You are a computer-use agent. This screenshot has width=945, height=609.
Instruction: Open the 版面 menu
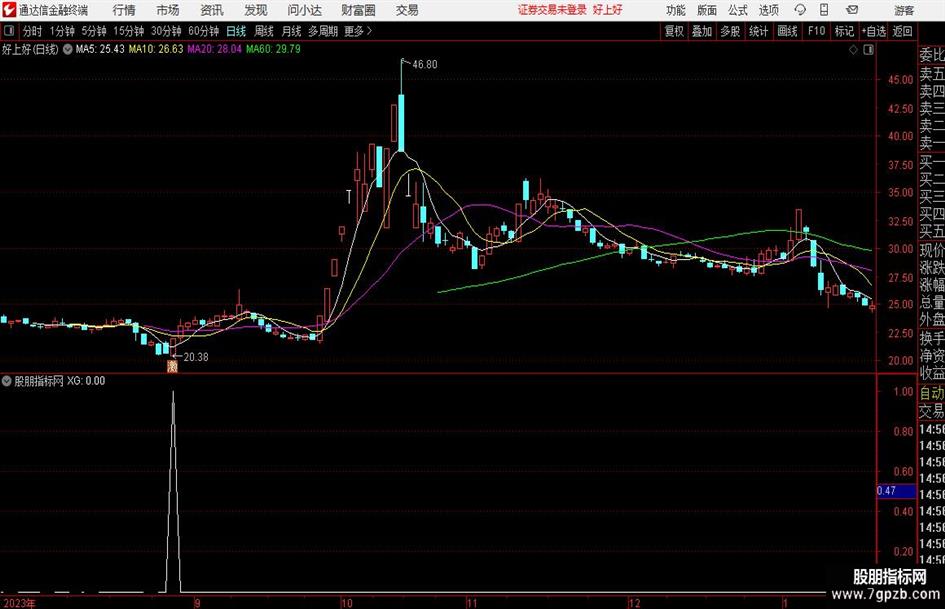[707, 10]
